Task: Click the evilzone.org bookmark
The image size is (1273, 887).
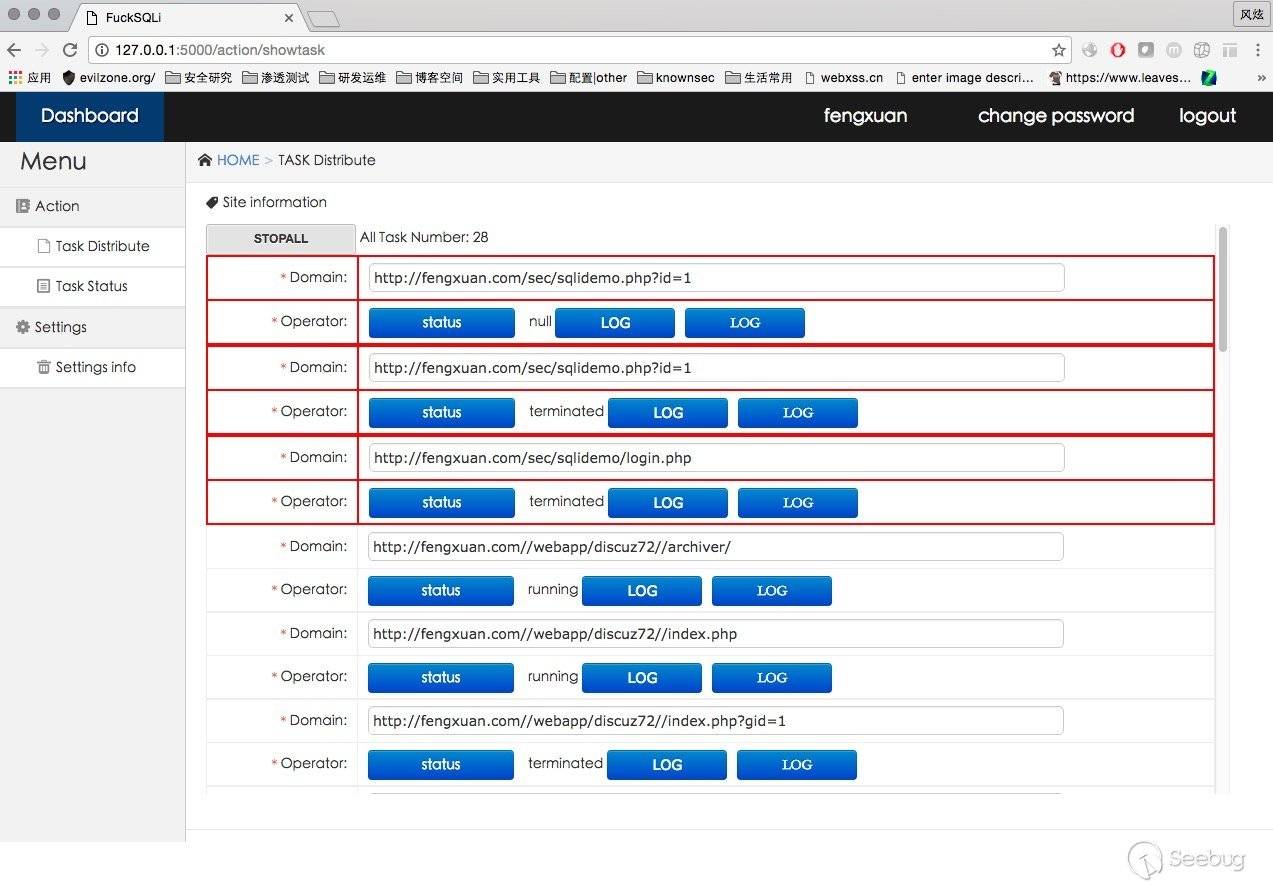Action: pos(108,77)
